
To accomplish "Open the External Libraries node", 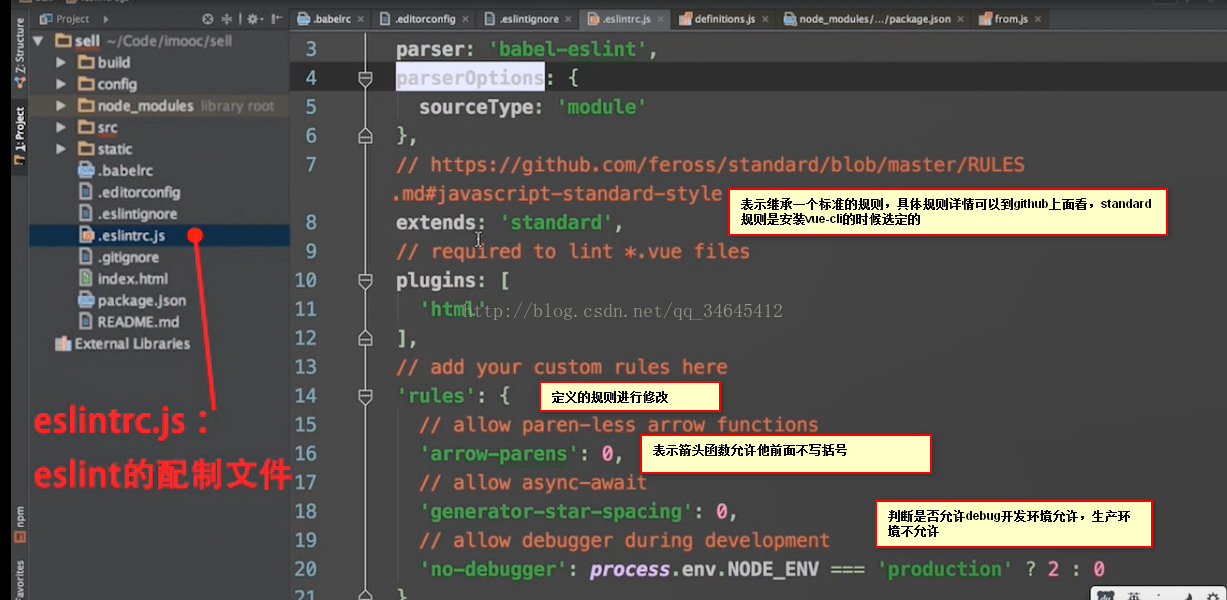I will tap(131, 344).
